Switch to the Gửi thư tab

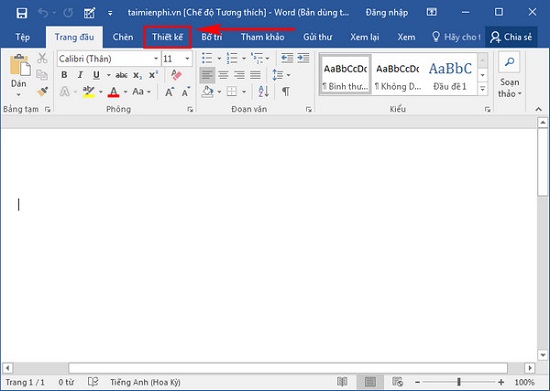point(317,37)
